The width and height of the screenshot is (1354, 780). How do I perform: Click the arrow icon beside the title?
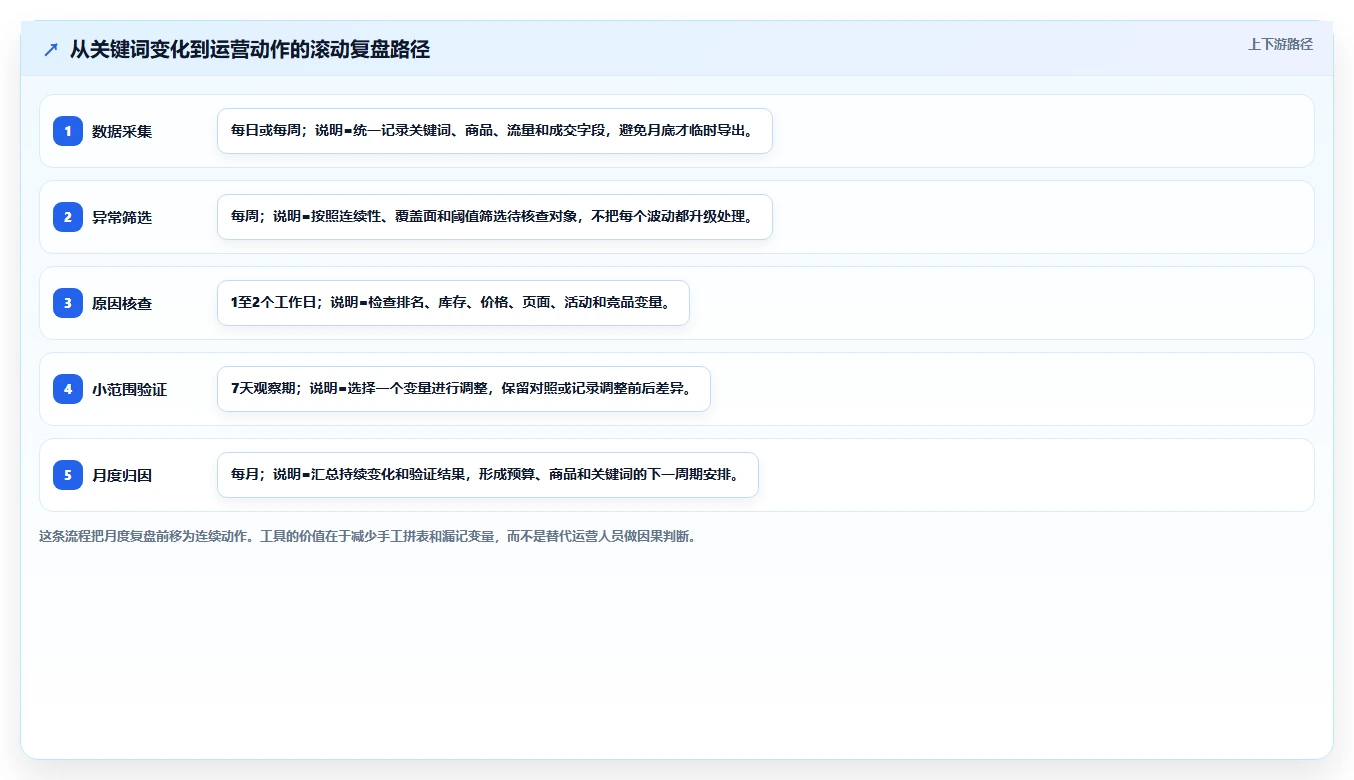[x=51, y=49]
